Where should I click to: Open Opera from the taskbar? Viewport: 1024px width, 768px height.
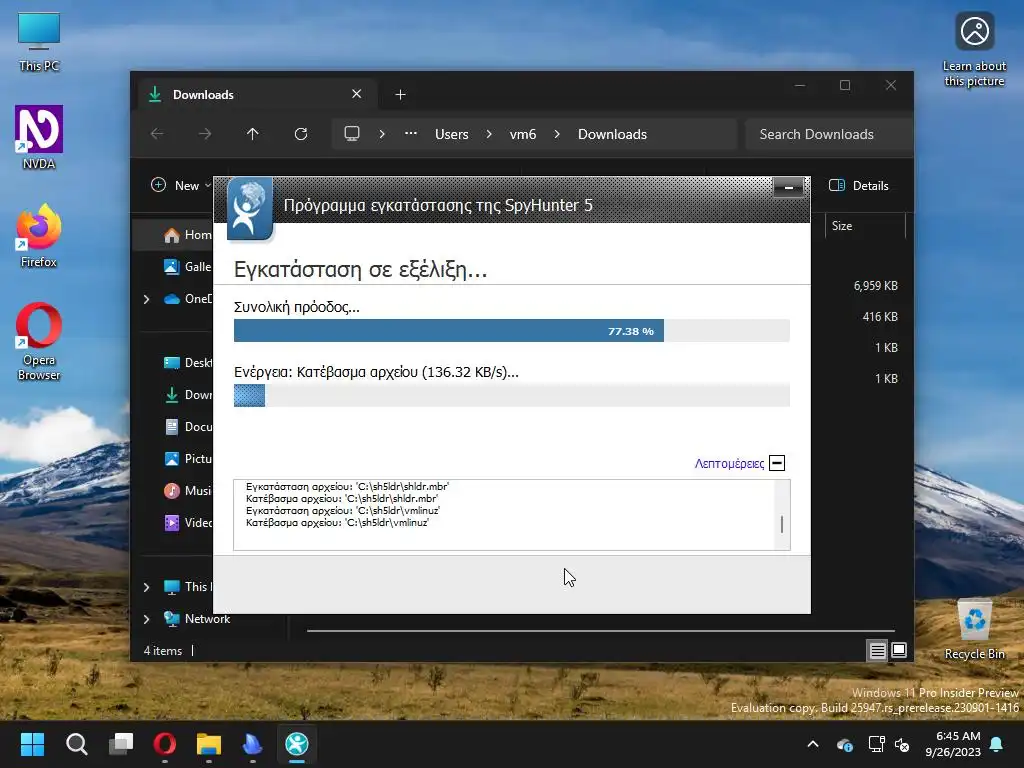[165, 744]
